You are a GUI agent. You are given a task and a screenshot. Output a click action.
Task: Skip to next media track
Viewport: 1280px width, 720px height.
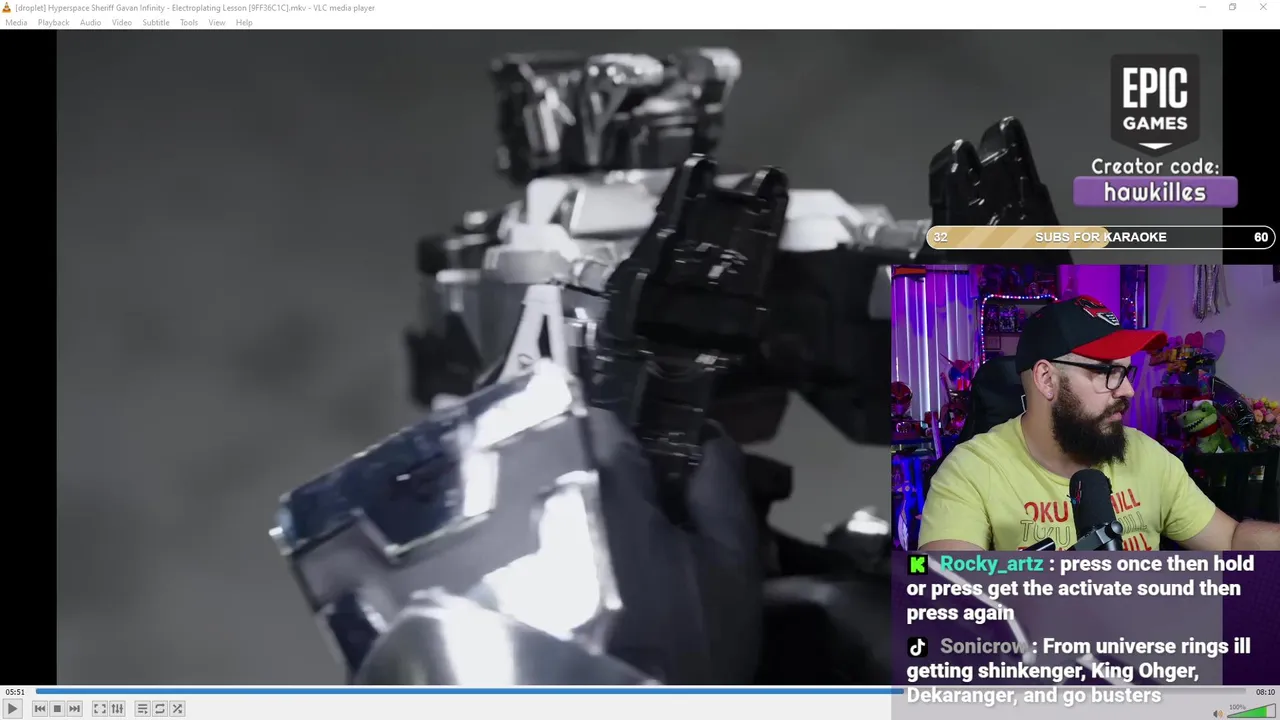pyautogui.click(x=74, y=708)
